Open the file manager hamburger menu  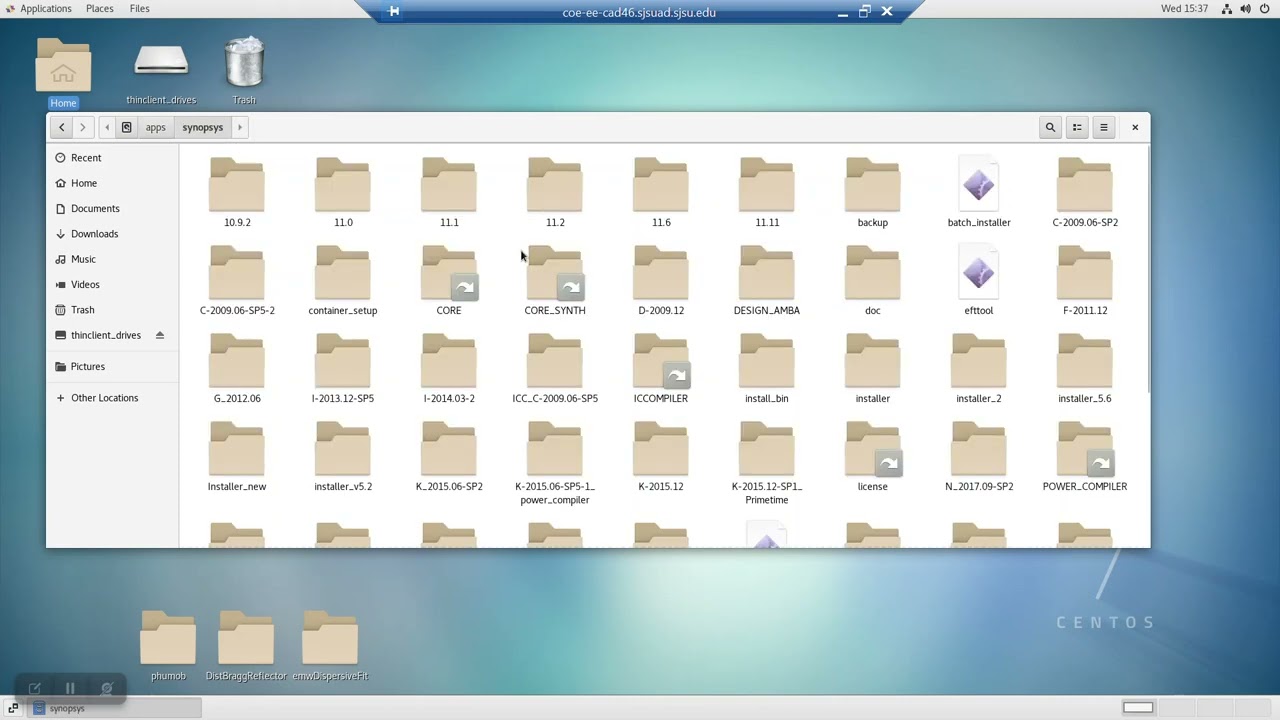click(x=1104, y=127)
